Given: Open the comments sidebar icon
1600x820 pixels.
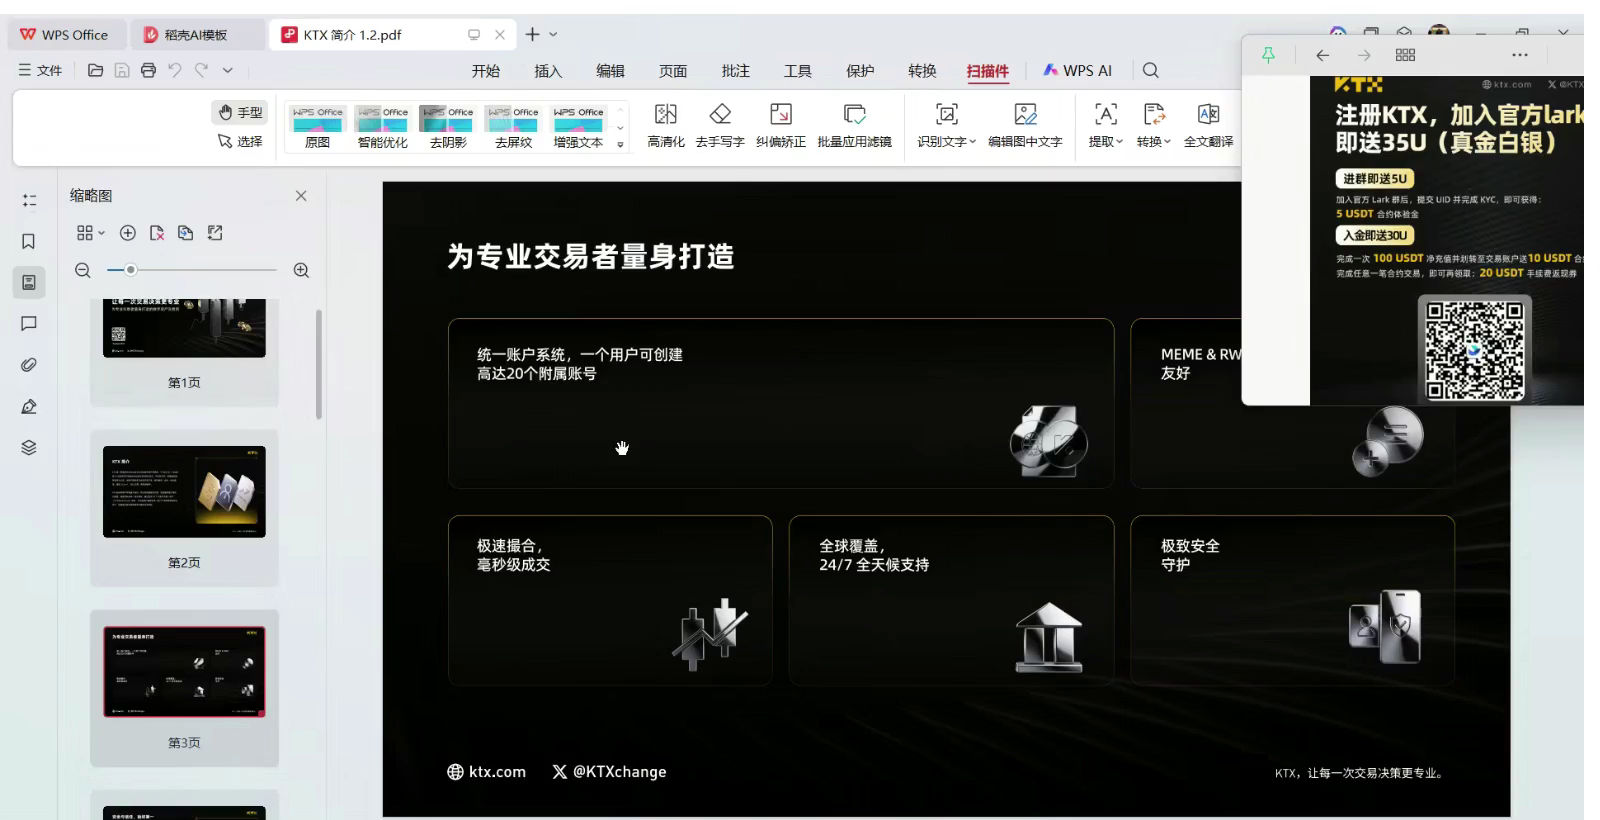Looking at the screenshot, I should 29,323.
